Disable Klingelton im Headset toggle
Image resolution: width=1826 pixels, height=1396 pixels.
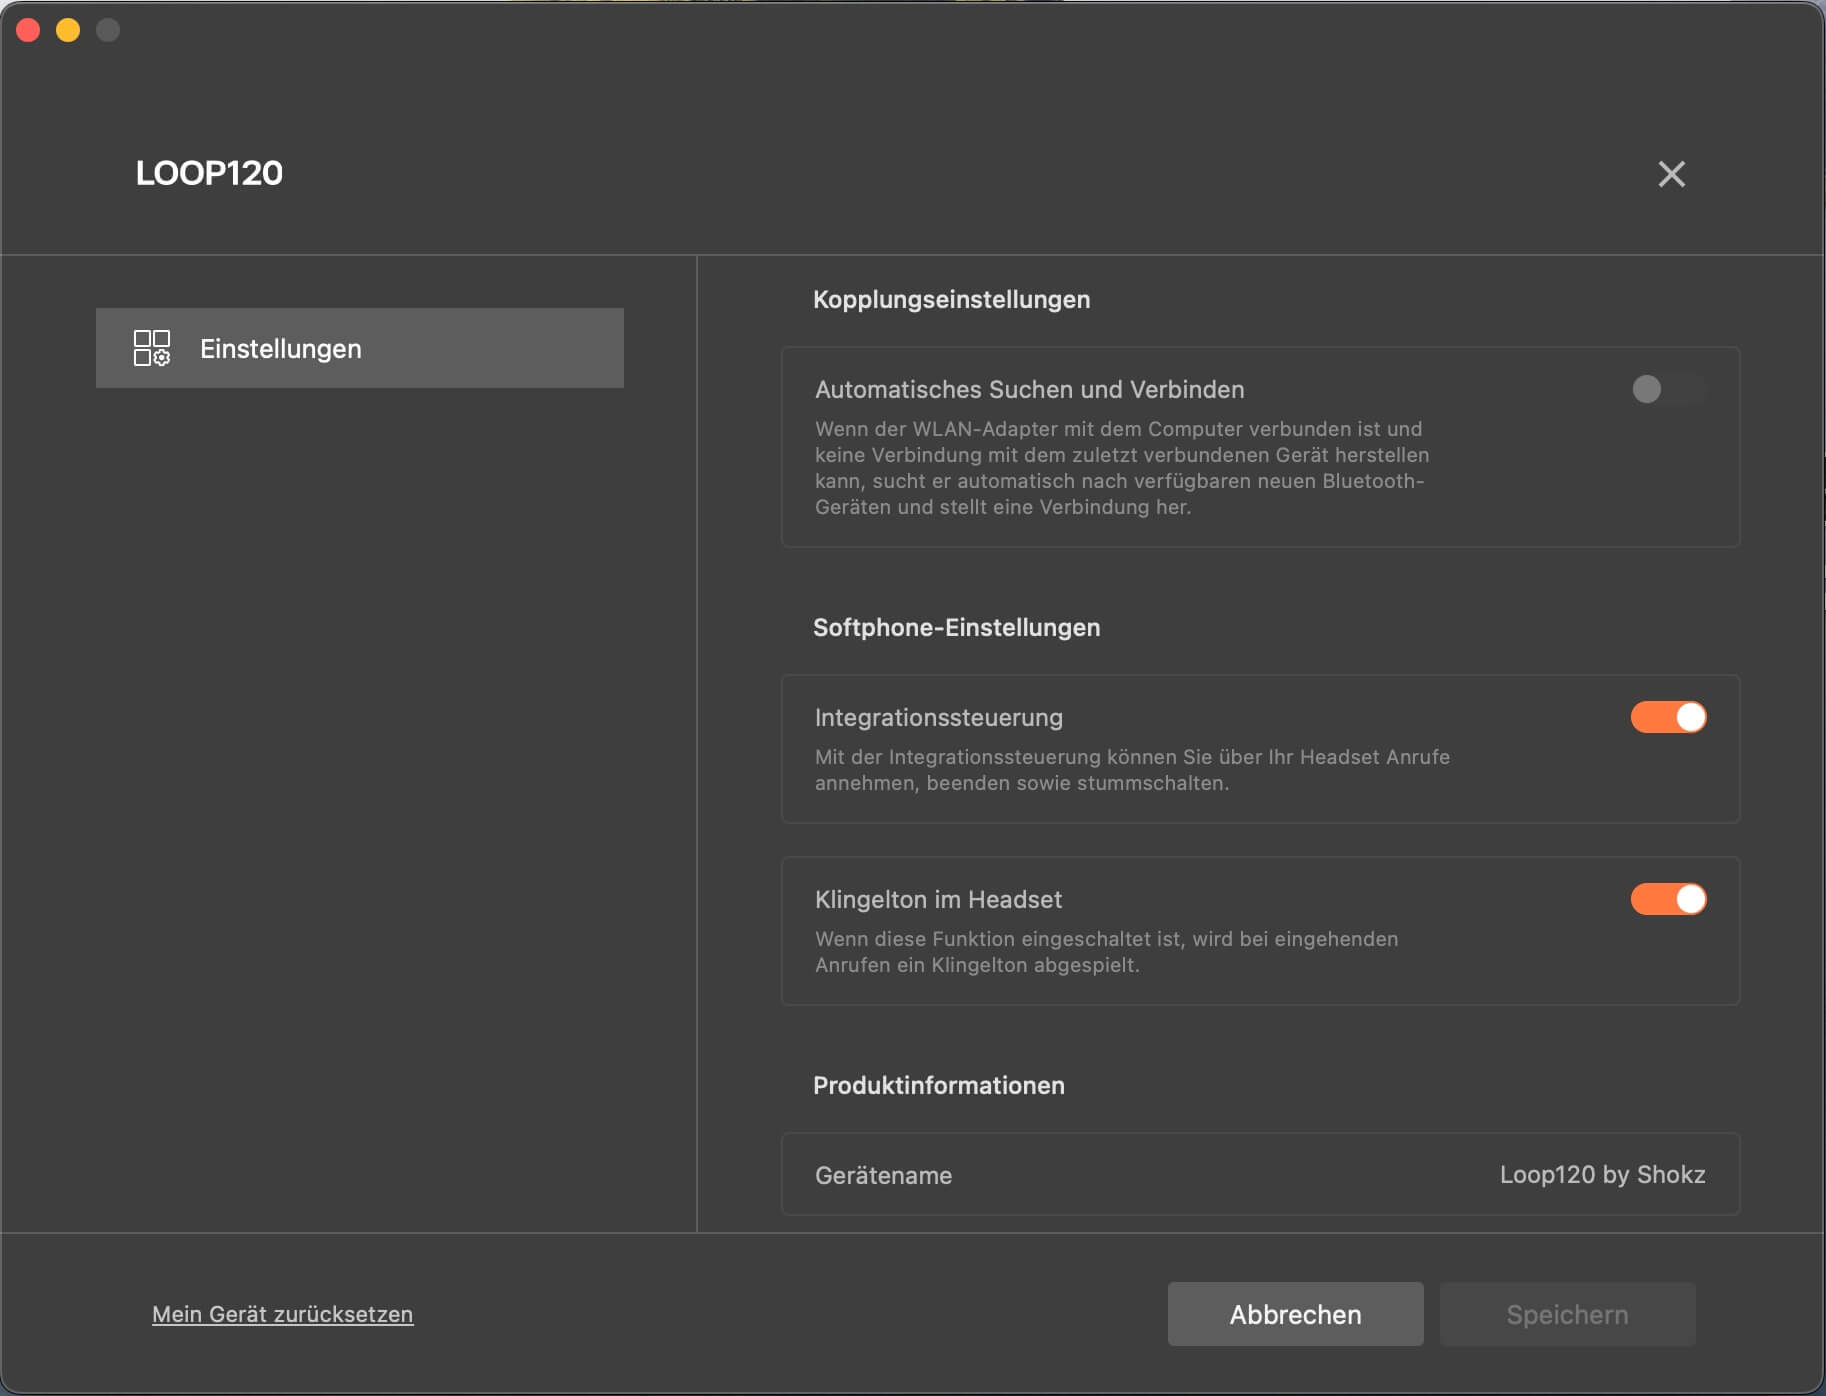(x=1668, y=899)
